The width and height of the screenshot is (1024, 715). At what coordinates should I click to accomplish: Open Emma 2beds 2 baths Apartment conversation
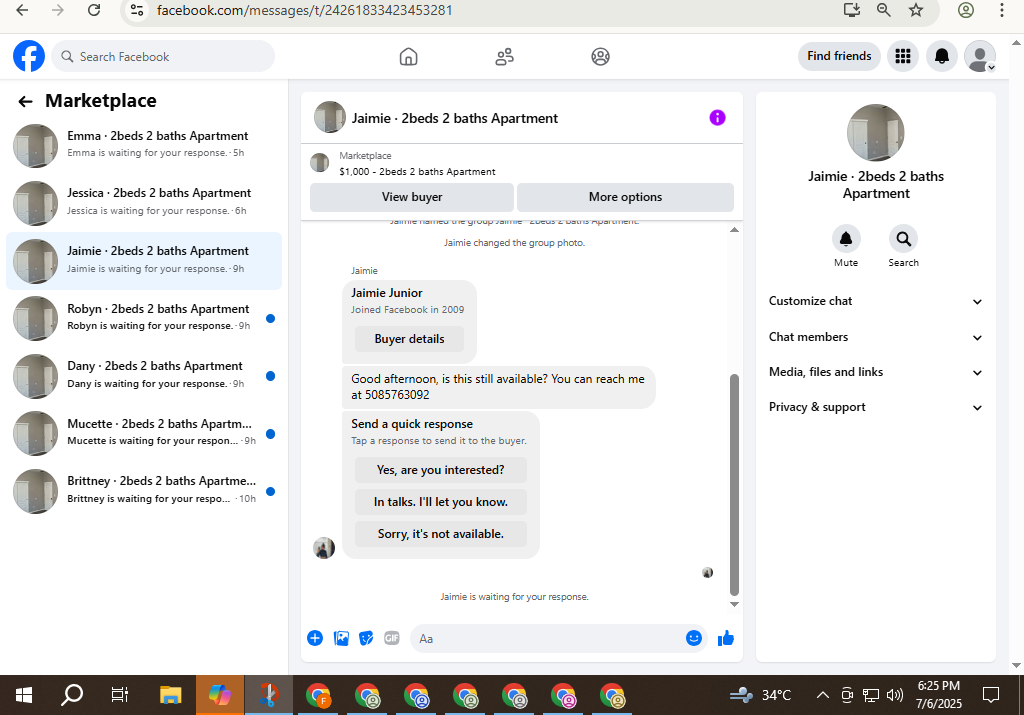click(144, 146)
